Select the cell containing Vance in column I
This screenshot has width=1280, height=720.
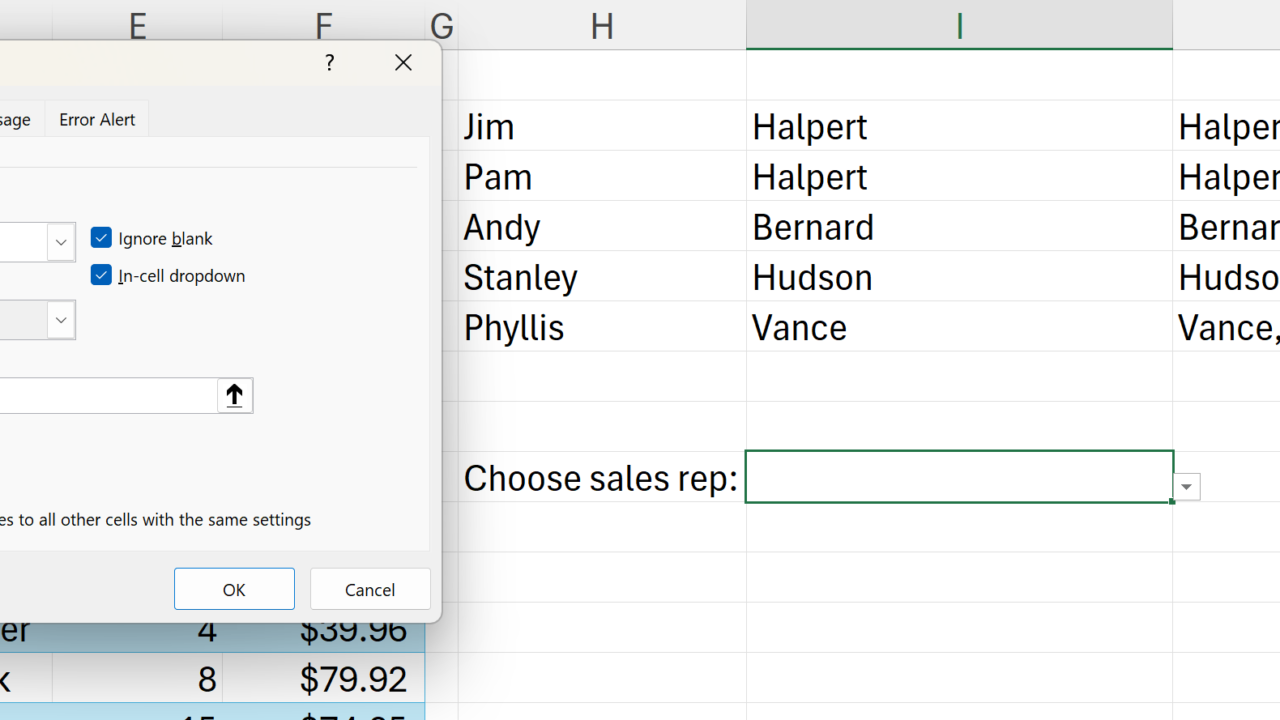(x=958, y=327)
